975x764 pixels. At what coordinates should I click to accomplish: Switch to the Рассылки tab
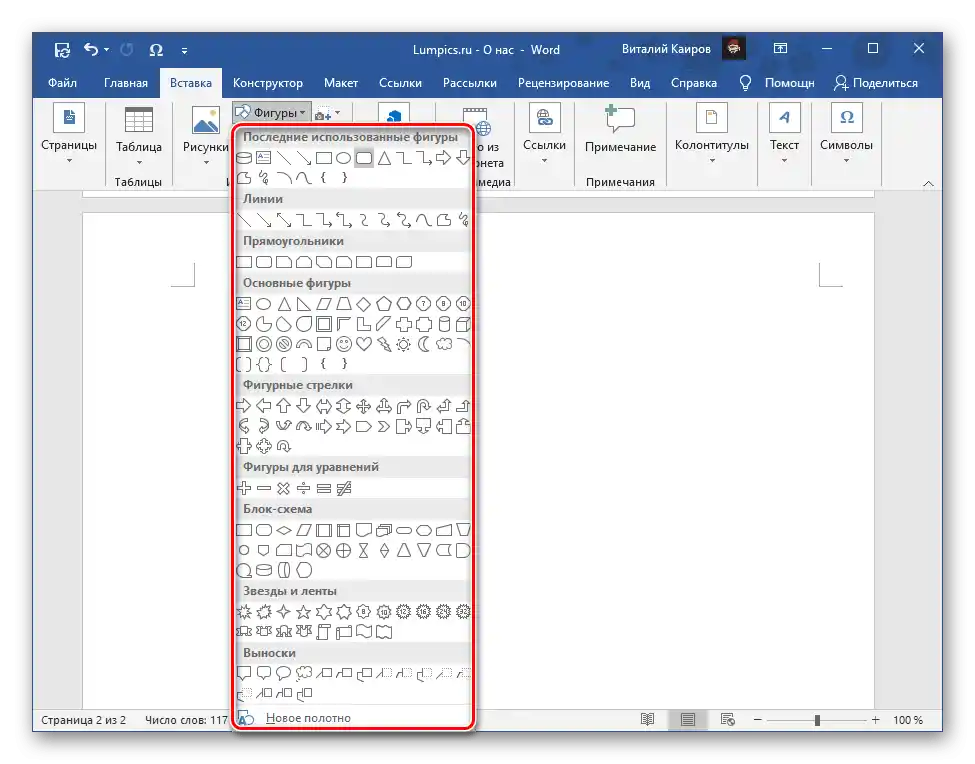pyautogui.click(x=469, y=83)
